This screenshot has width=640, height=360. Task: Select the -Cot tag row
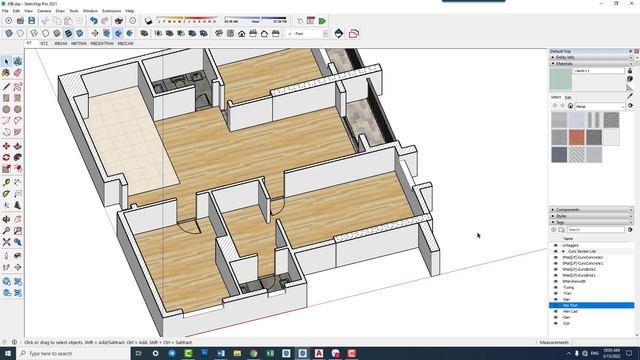(x=591, y=323)
